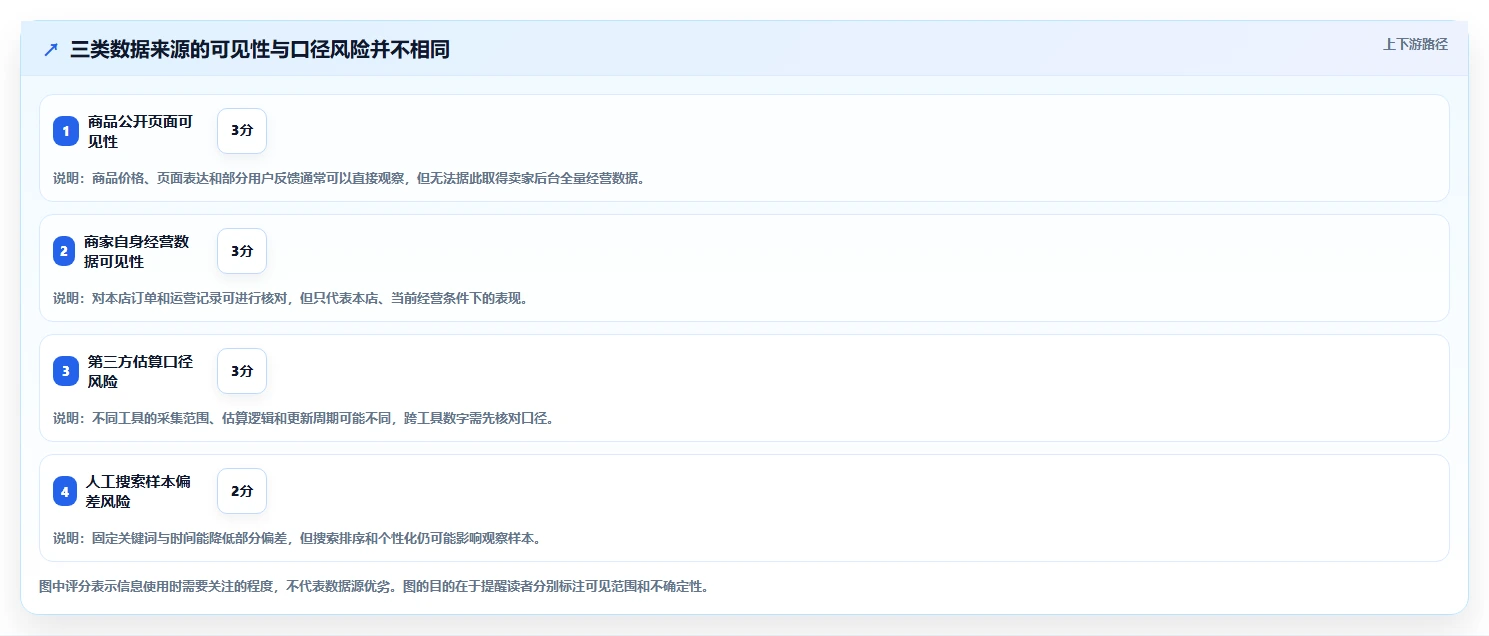
Task: Click the number 3 badge
Action: point(65,371)
